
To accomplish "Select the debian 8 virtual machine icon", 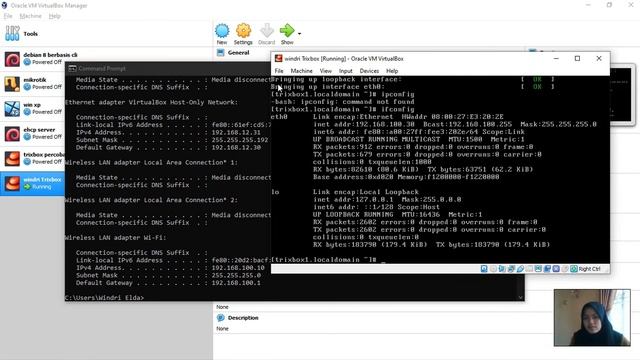I will (x=12, y=59).
